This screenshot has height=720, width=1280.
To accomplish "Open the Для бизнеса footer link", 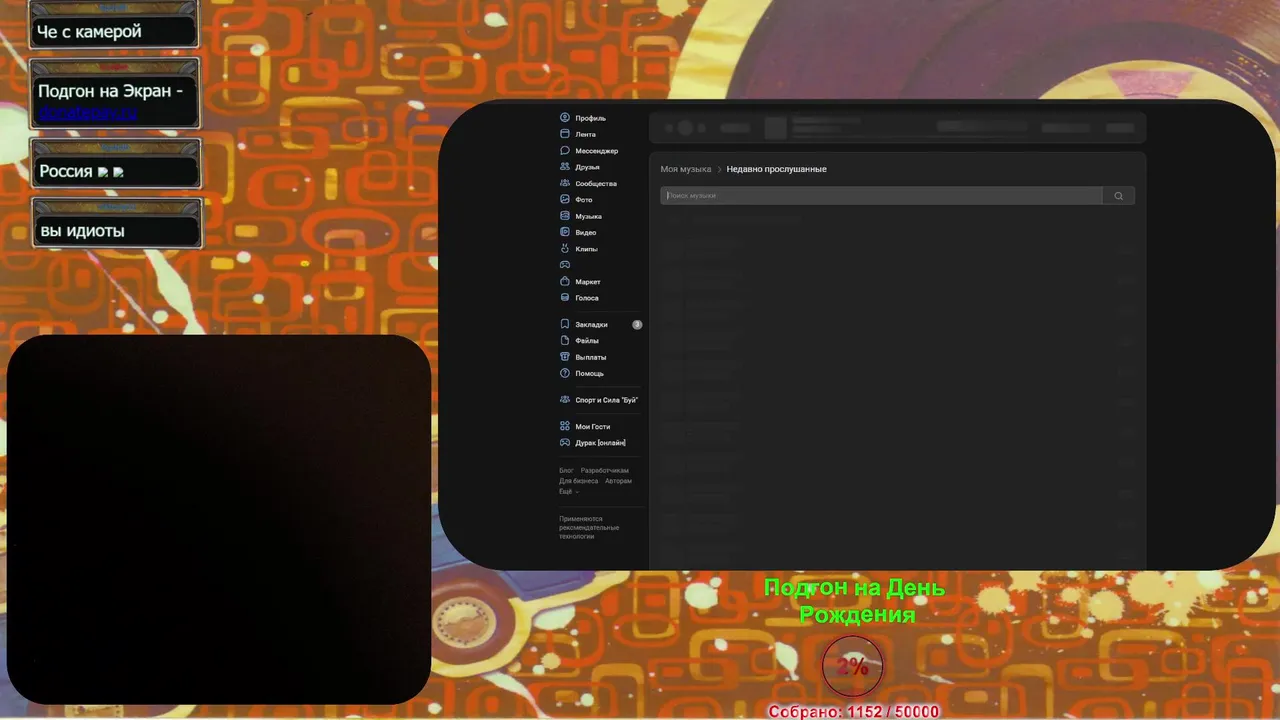I will pos(579,481).
